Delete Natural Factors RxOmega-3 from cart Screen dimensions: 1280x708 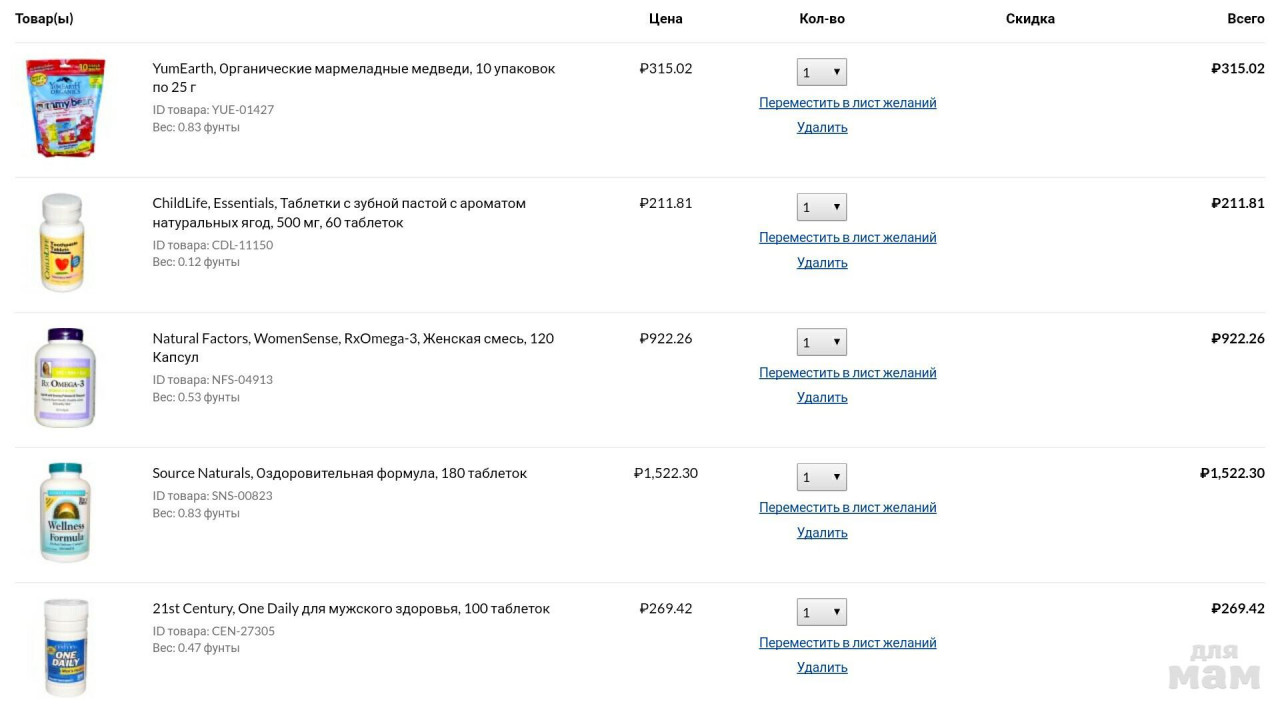click(822, 397)
